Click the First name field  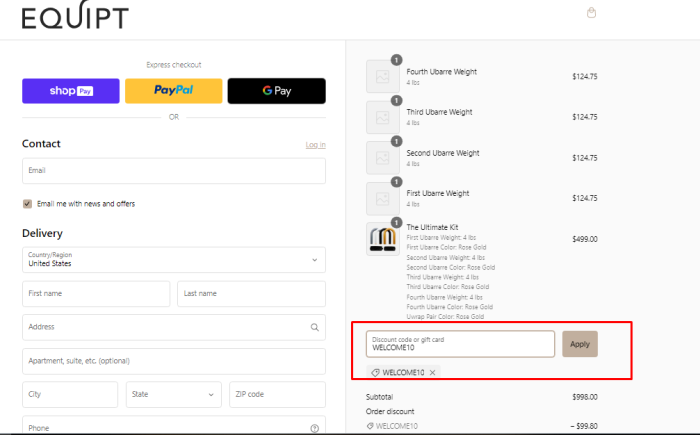tap(96, 293)
